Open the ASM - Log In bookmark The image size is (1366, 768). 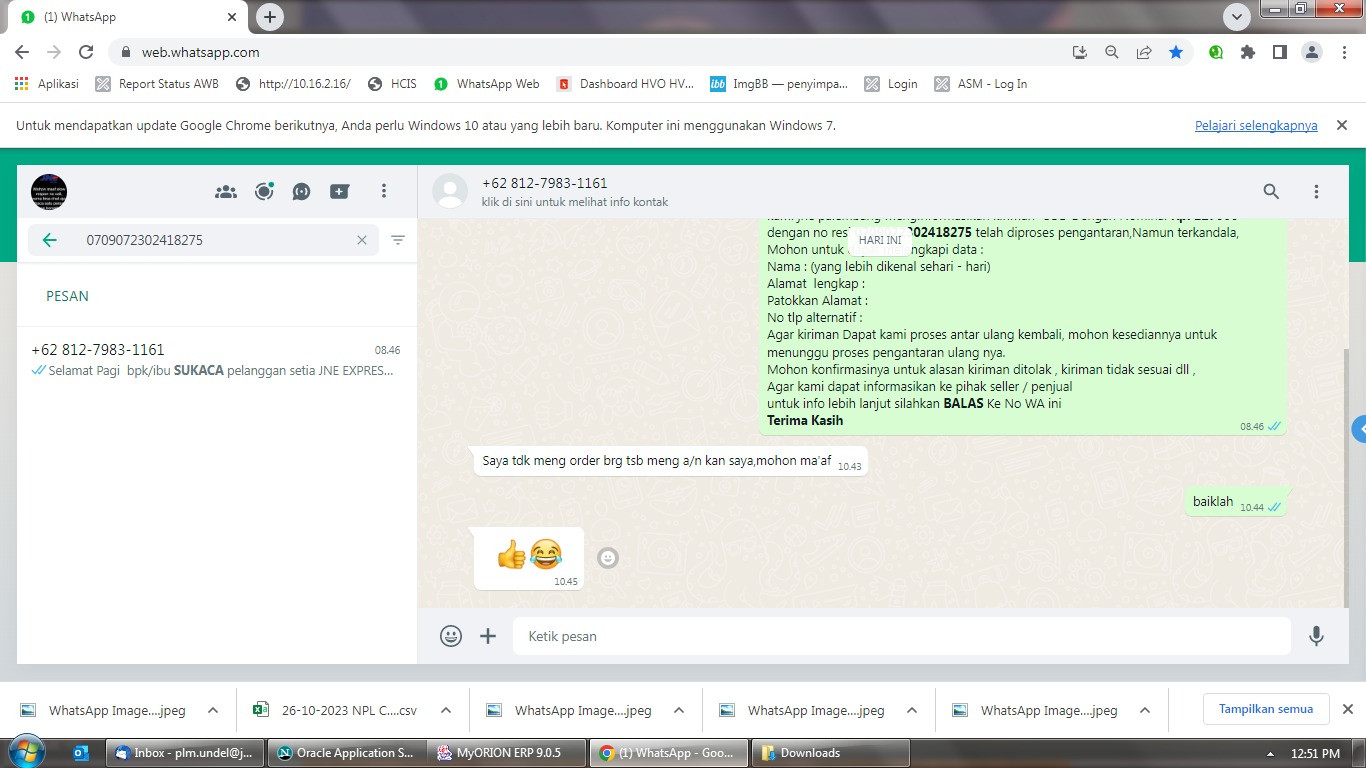[x=981, y=84]
